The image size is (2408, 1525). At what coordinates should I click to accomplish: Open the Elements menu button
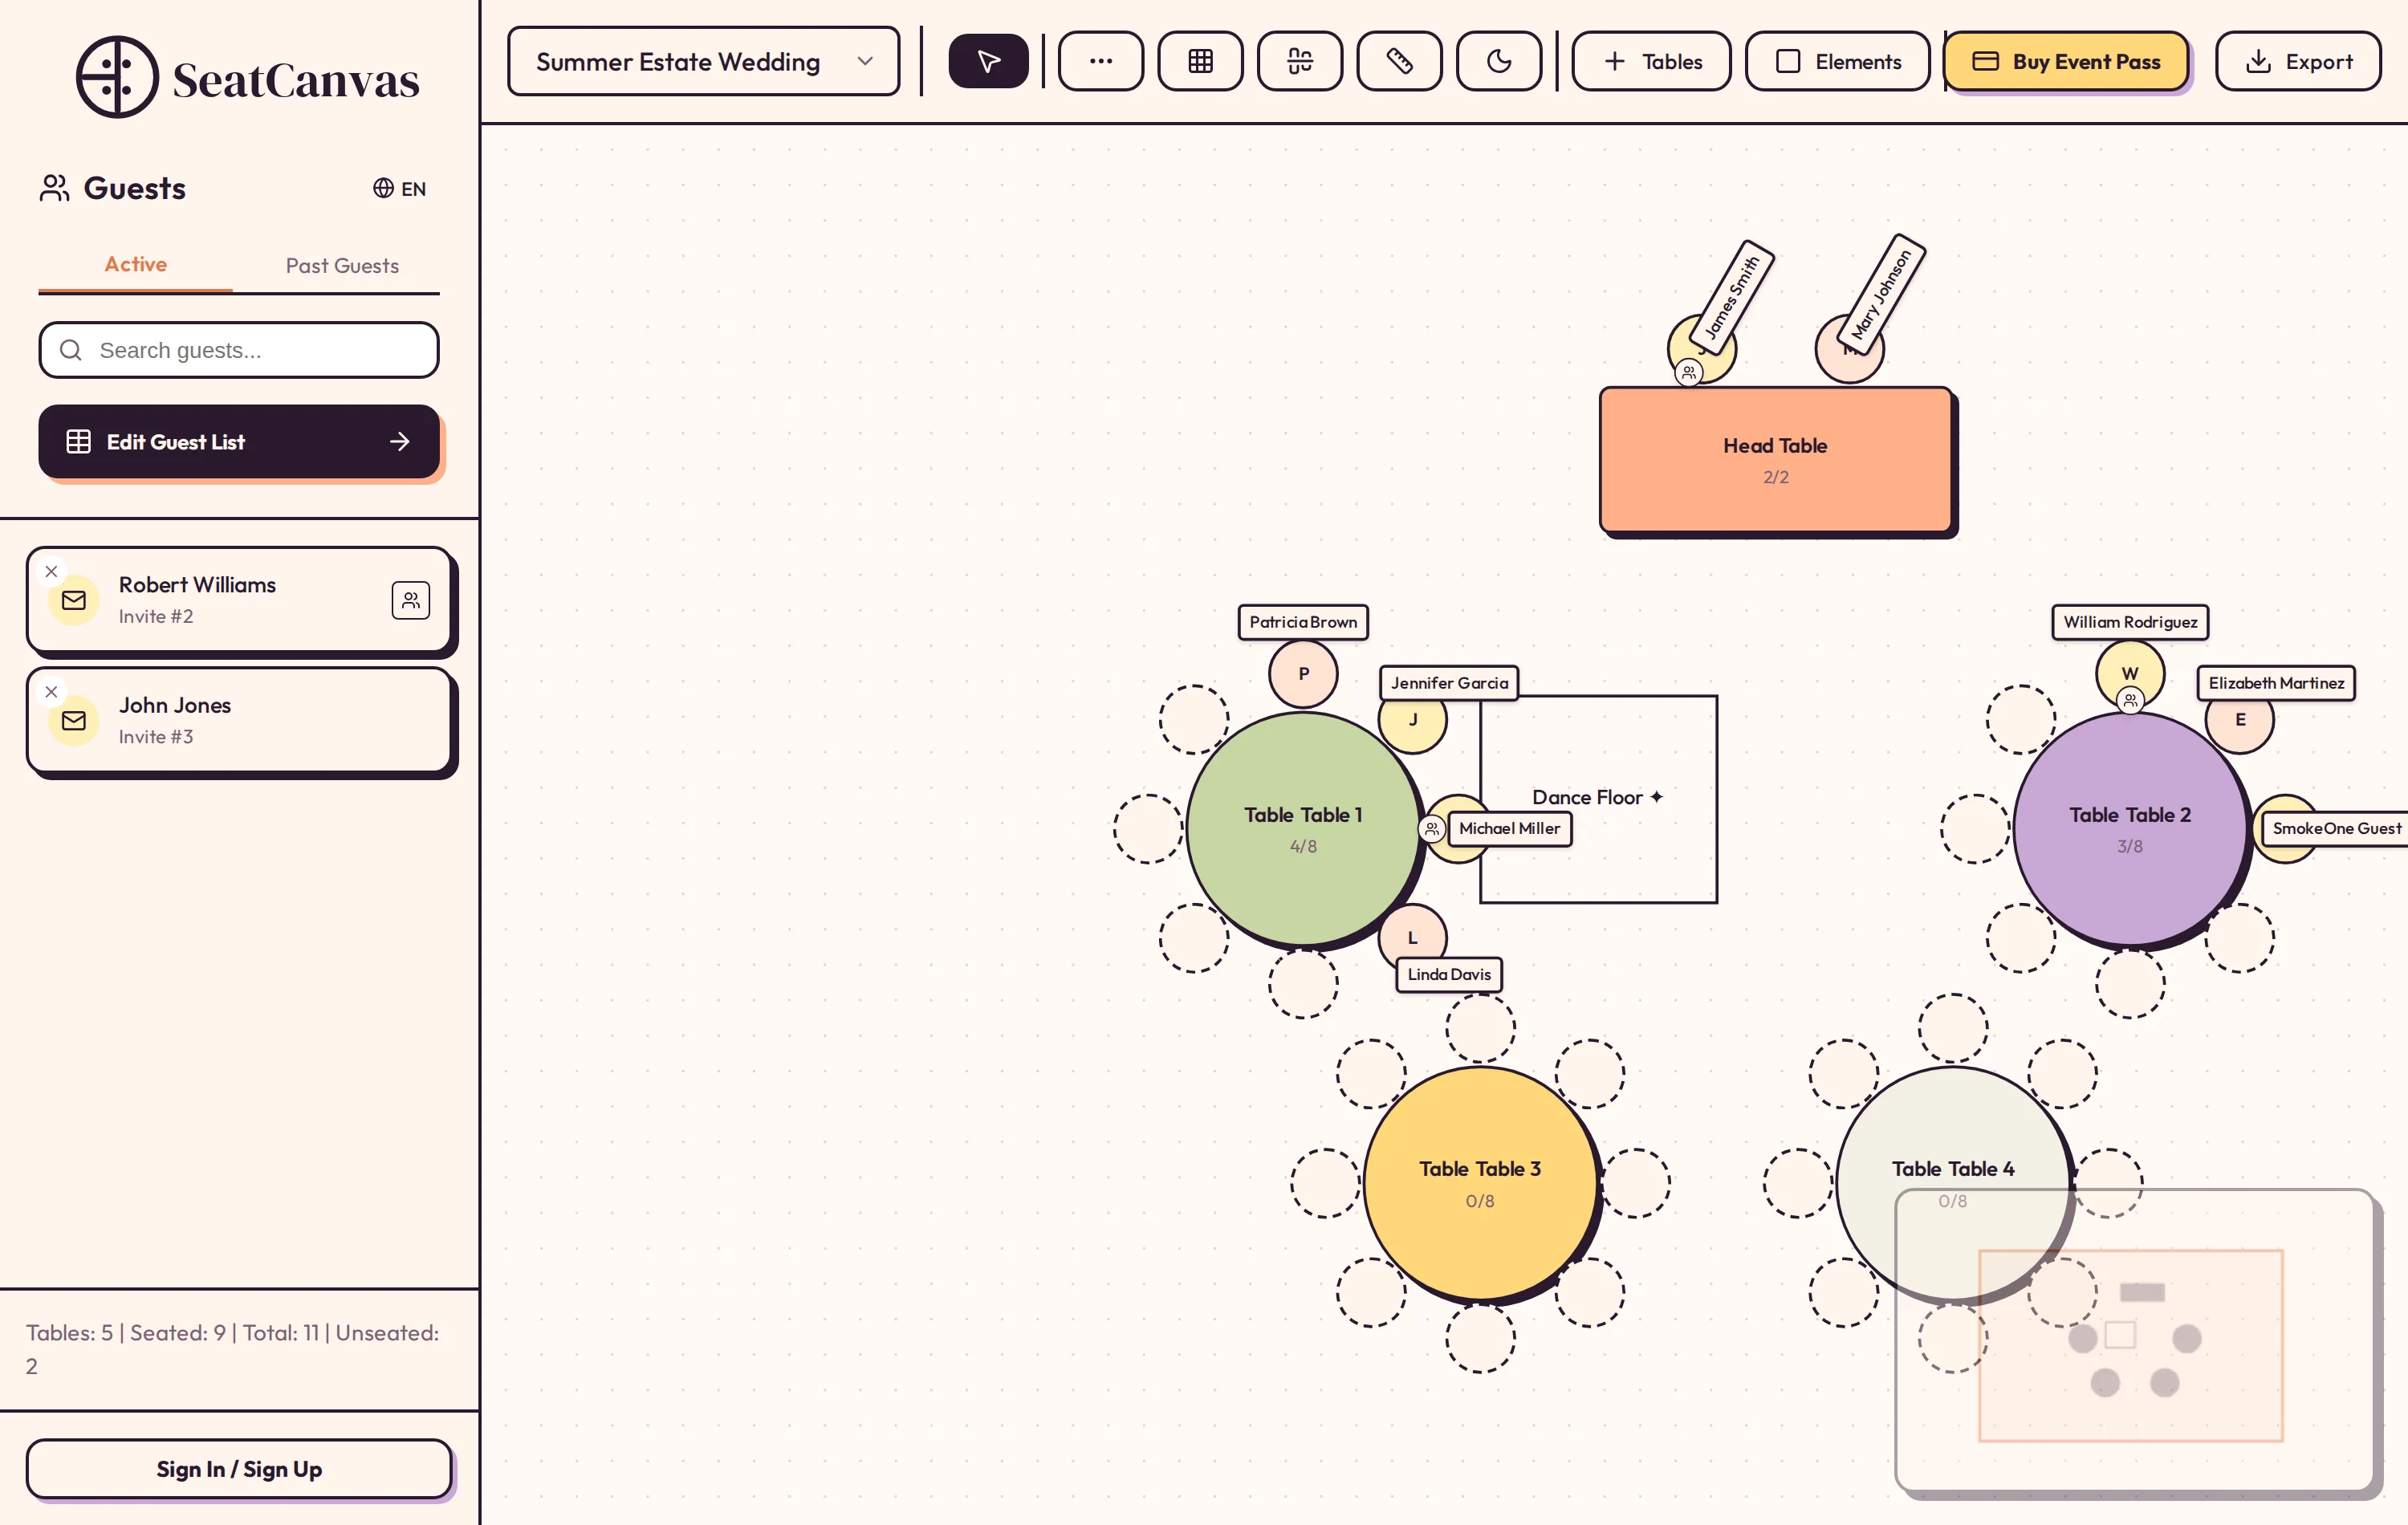(x=1837, y=61)
